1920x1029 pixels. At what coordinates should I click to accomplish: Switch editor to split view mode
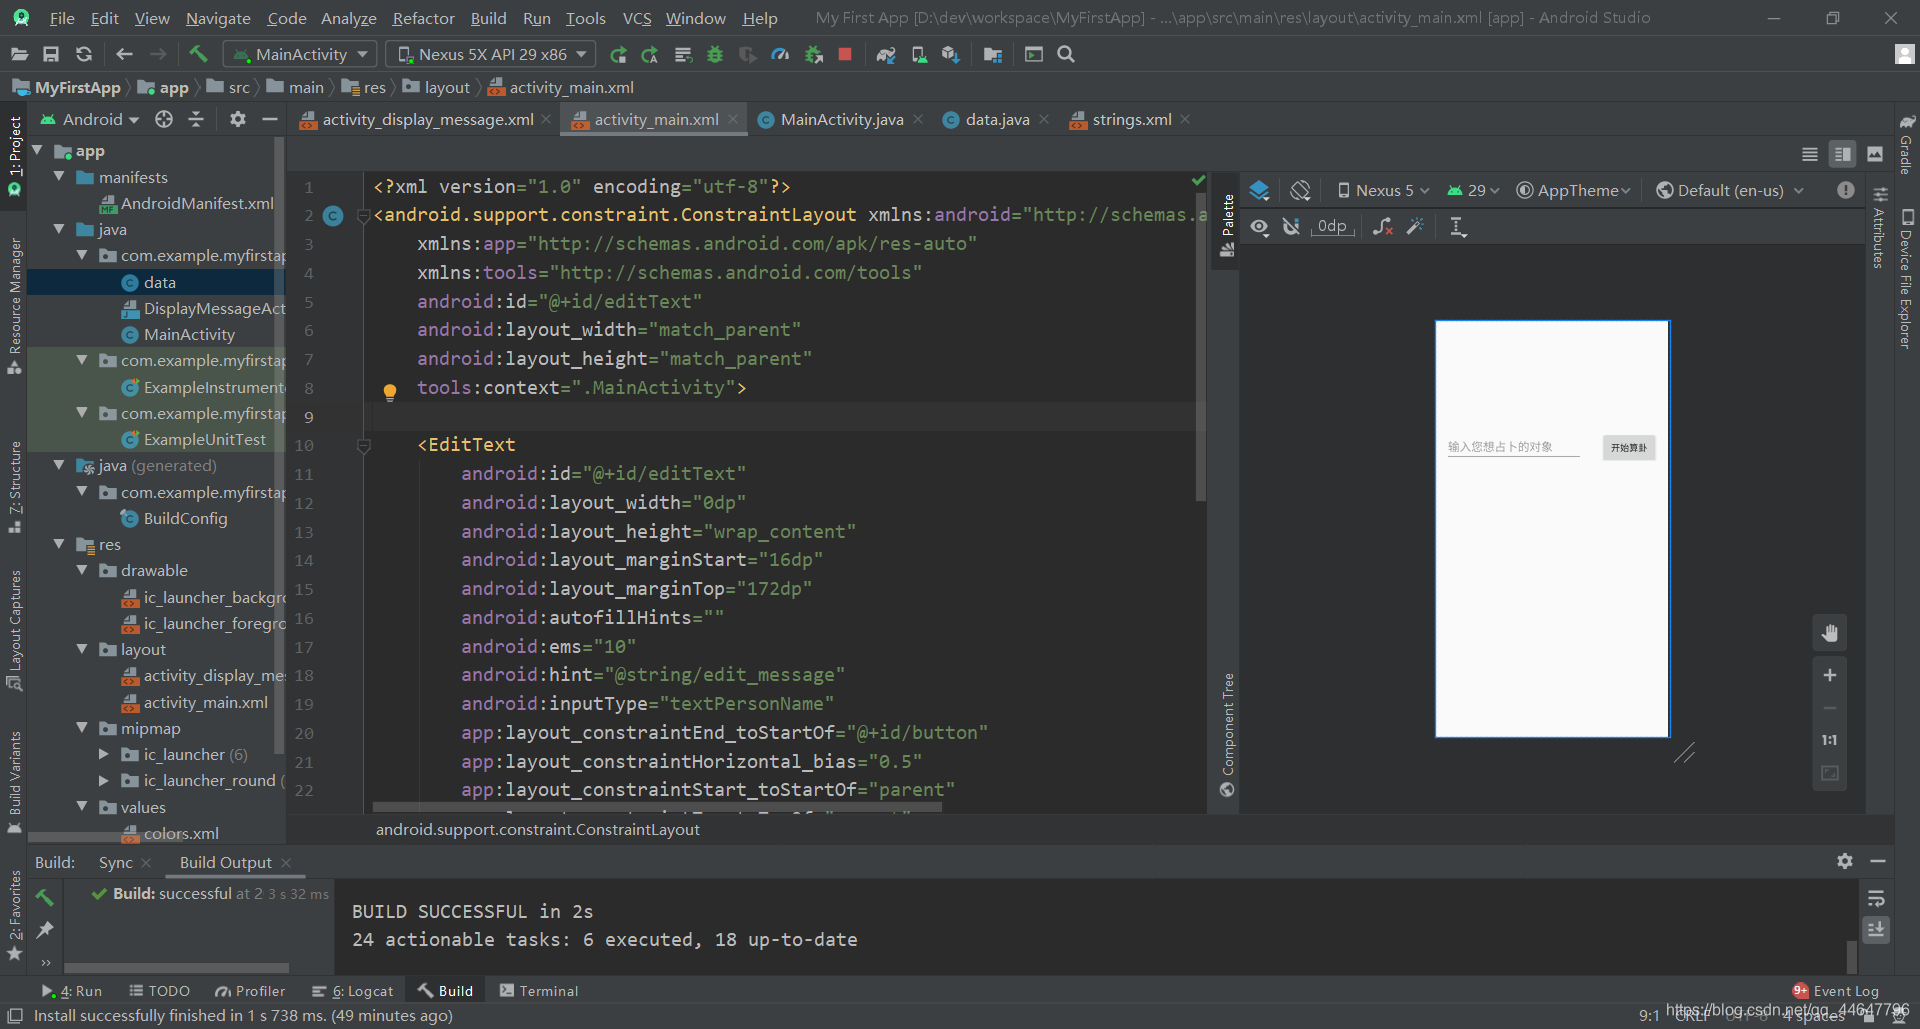point(1841,154)
